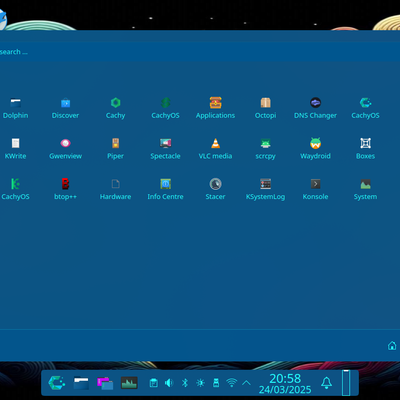Open Octopi package manager
This screenshot has width=400, height=400.
265,108
